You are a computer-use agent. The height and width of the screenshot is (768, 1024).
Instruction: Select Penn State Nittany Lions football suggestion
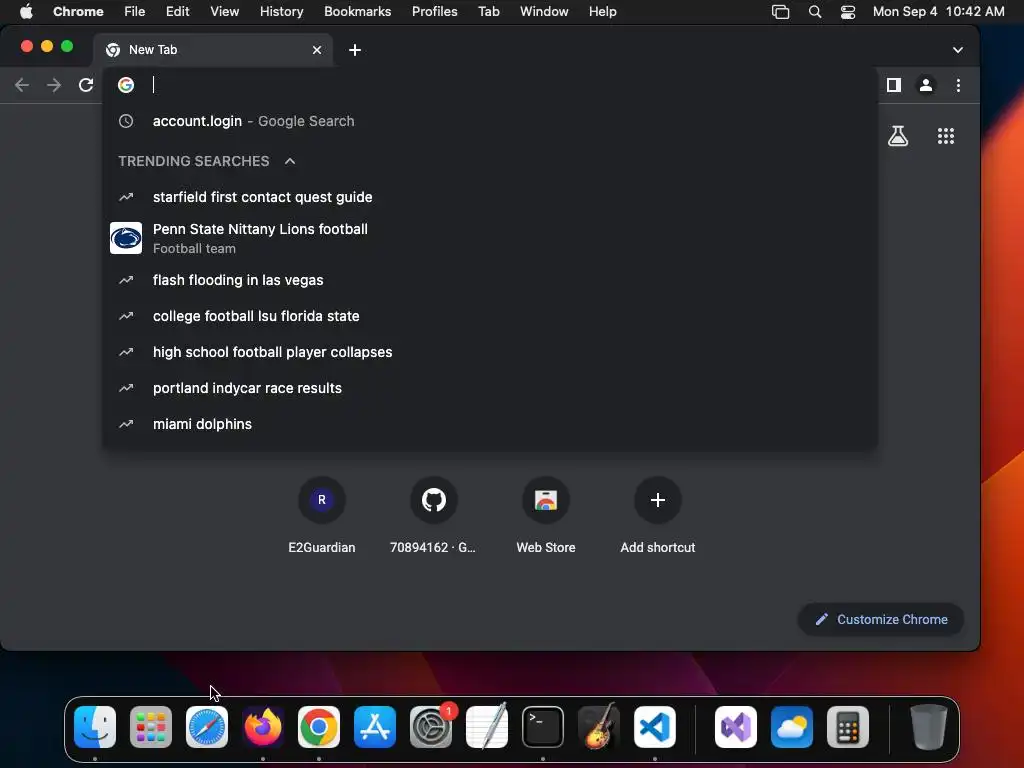(490, 238)
